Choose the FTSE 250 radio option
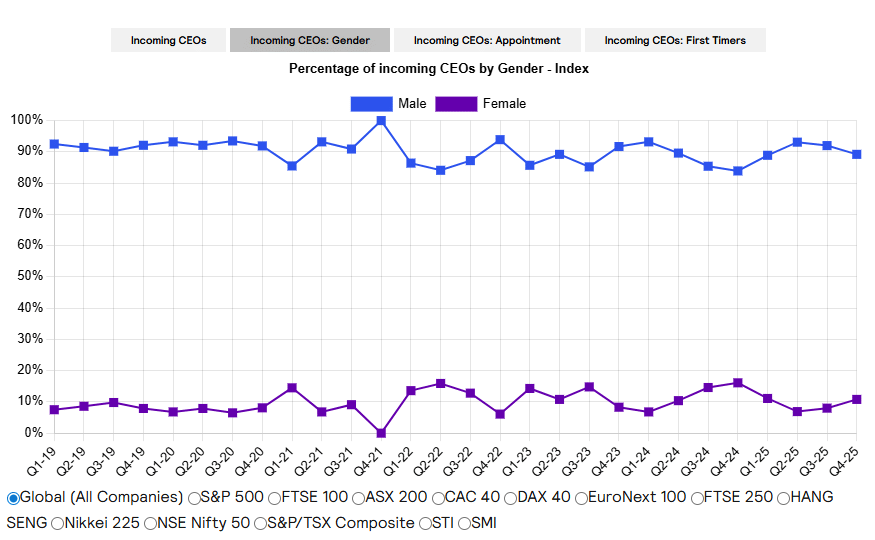 tap(697, 498)
